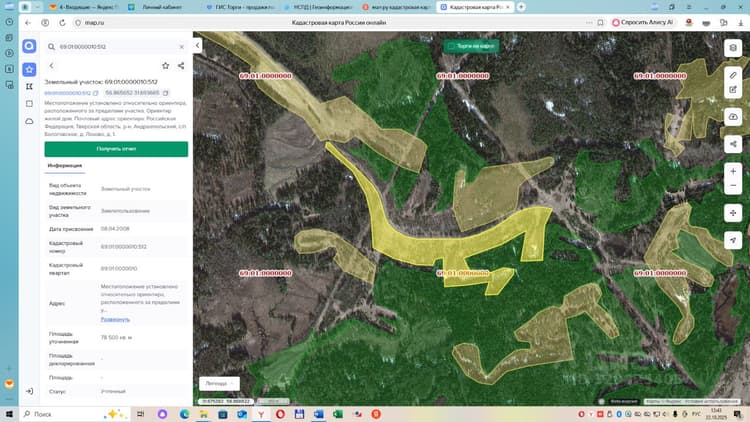The height and width of the screenshot is (422, 750).
Task: Select the edit drawing tool on map
Action: tap(733, 90)
